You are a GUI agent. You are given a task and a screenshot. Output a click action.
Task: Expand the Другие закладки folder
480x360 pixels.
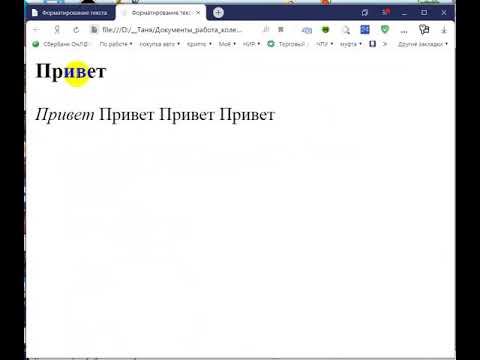tap(423, 44)
